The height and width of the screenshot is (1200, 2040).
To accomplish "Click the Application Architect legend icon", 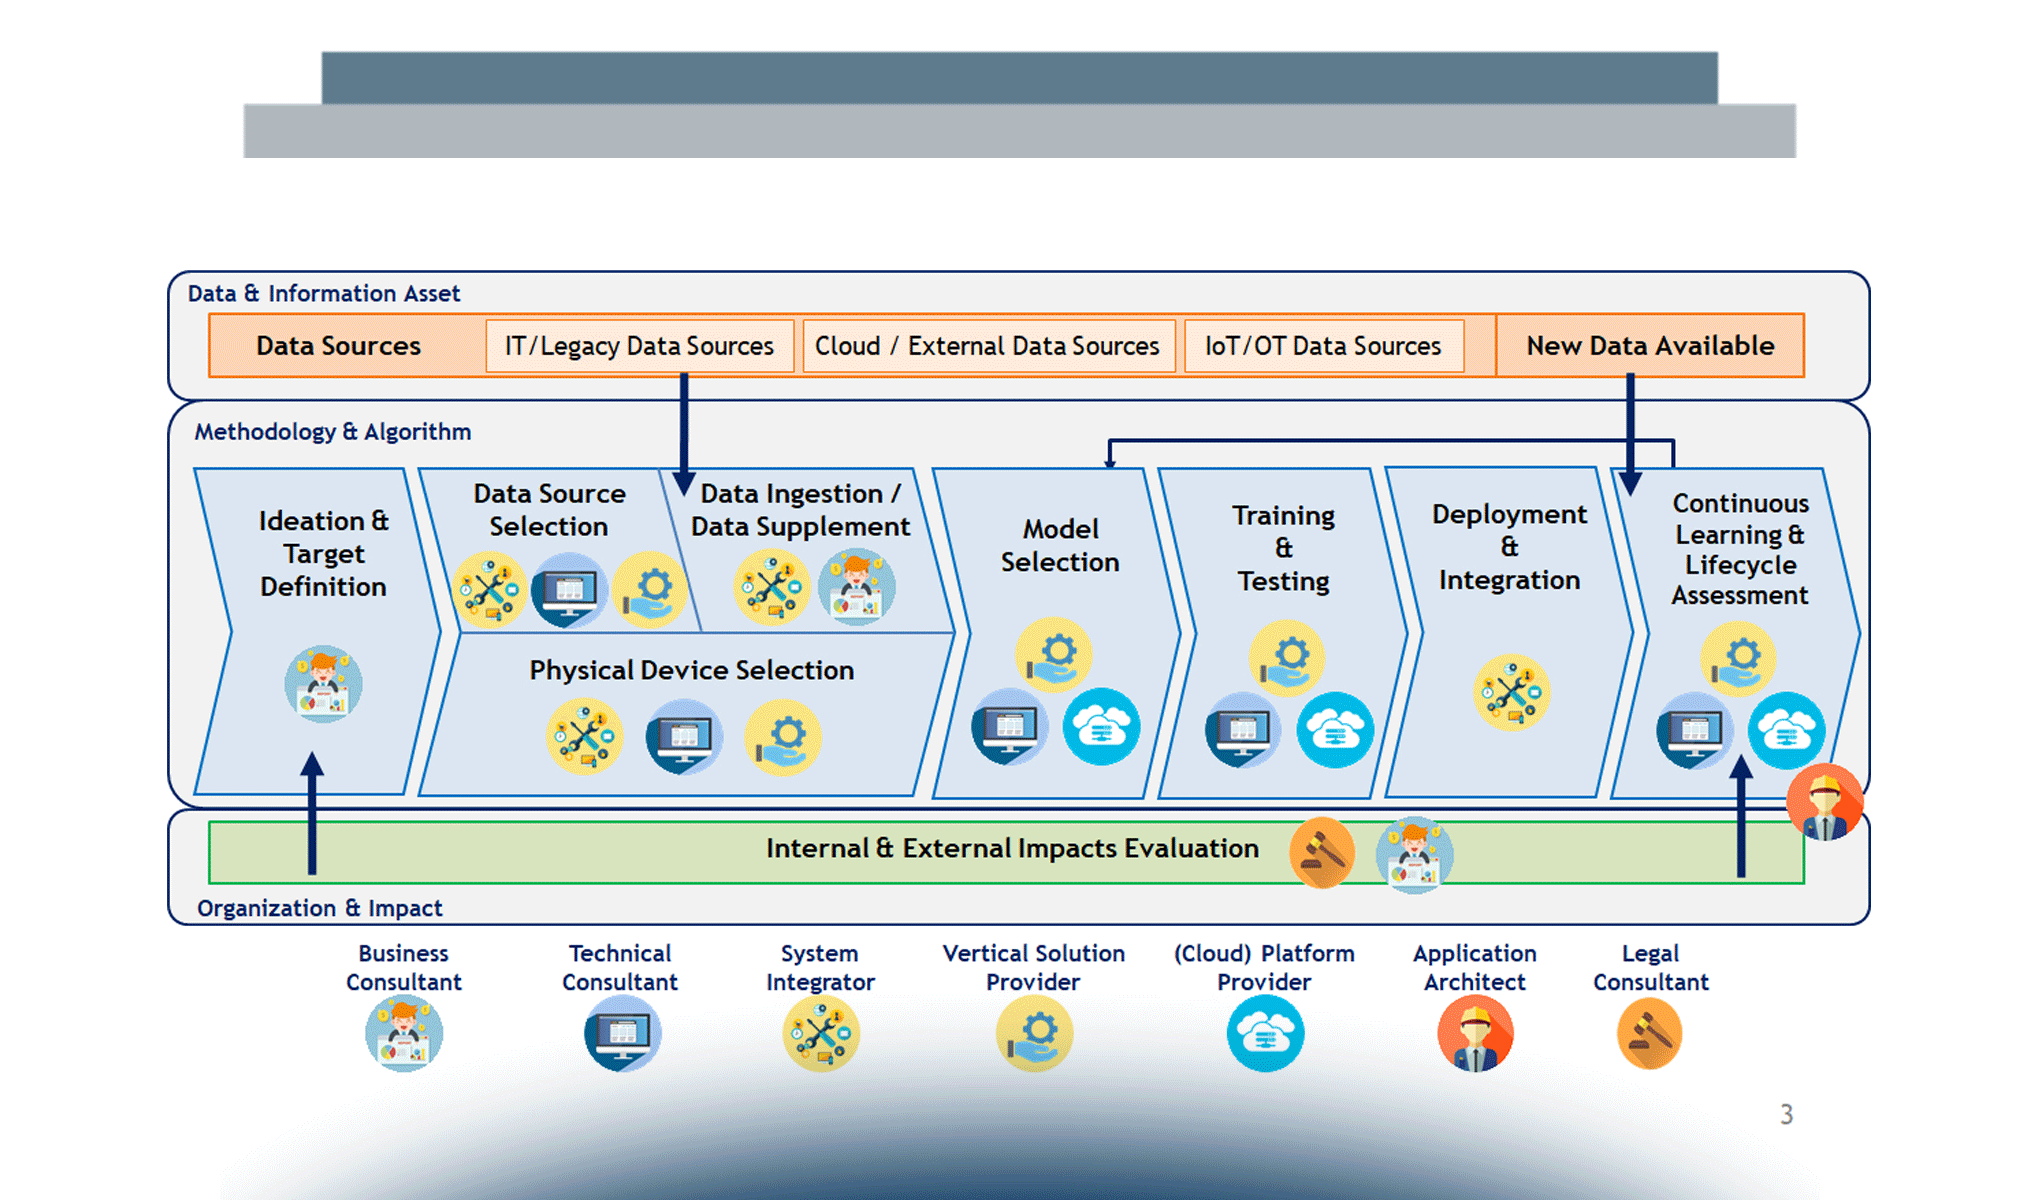I will [1475, 1034].
